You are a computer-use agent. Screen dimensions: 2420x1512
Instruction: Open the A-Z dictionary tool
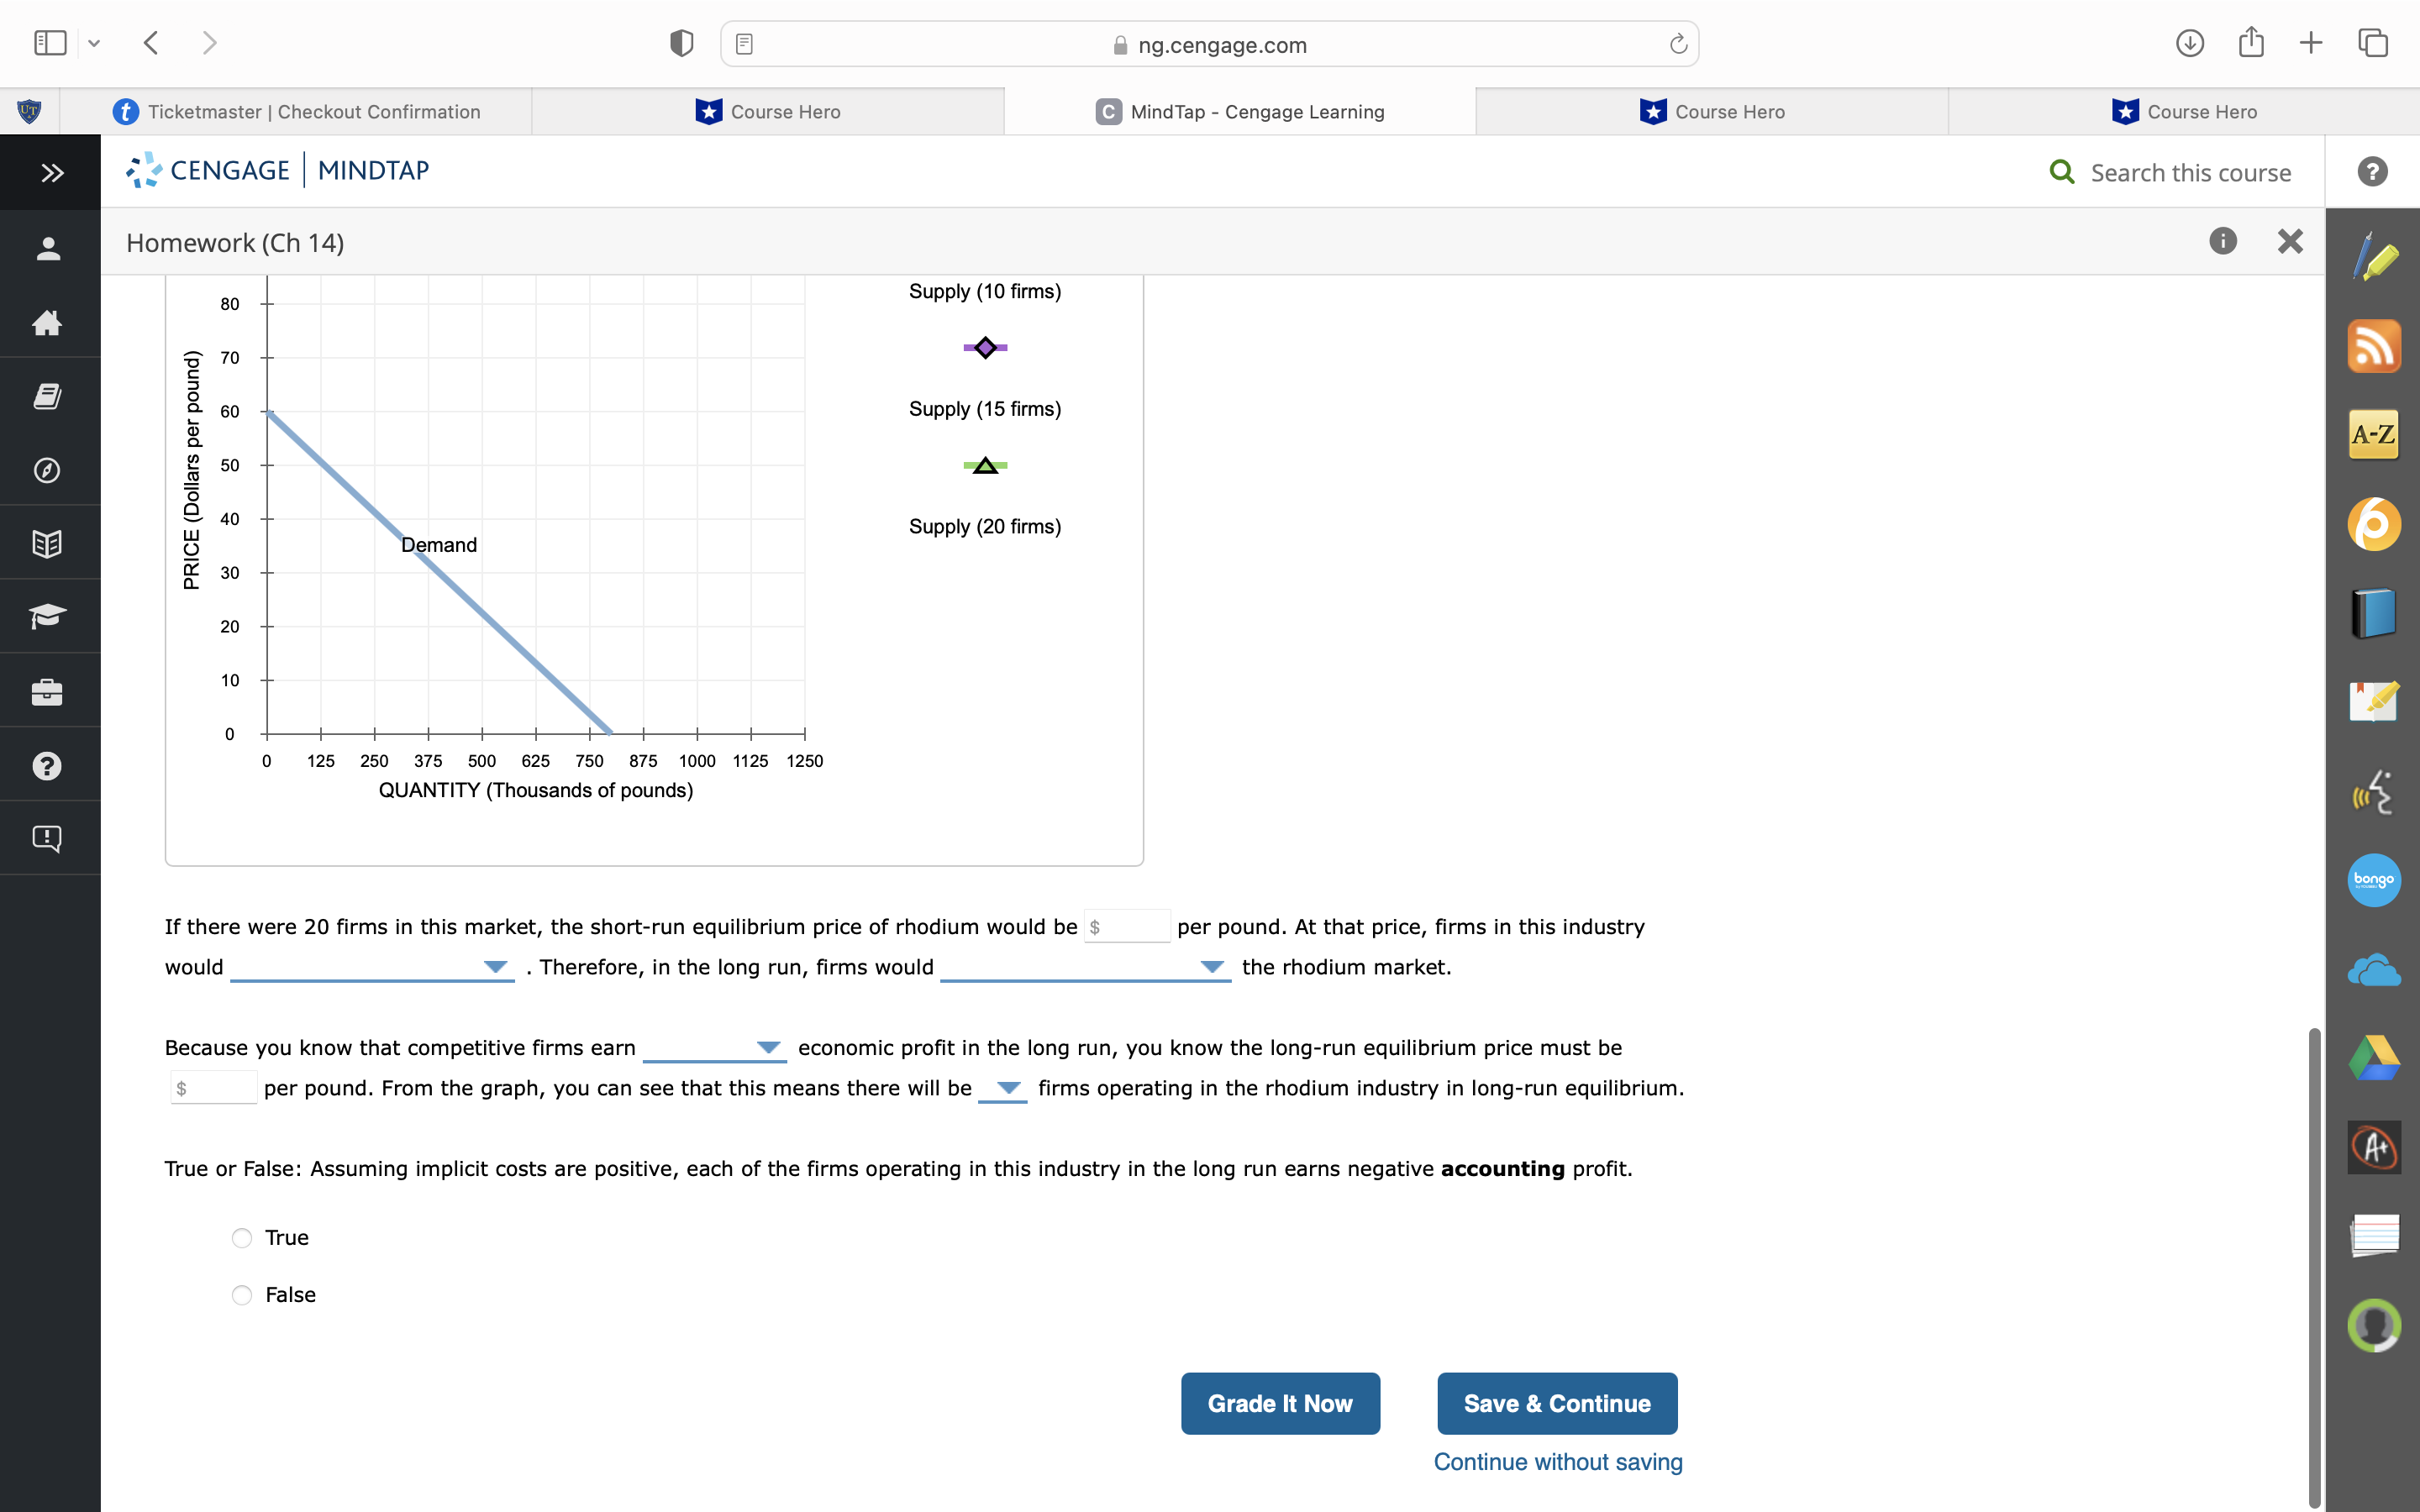2375,434
